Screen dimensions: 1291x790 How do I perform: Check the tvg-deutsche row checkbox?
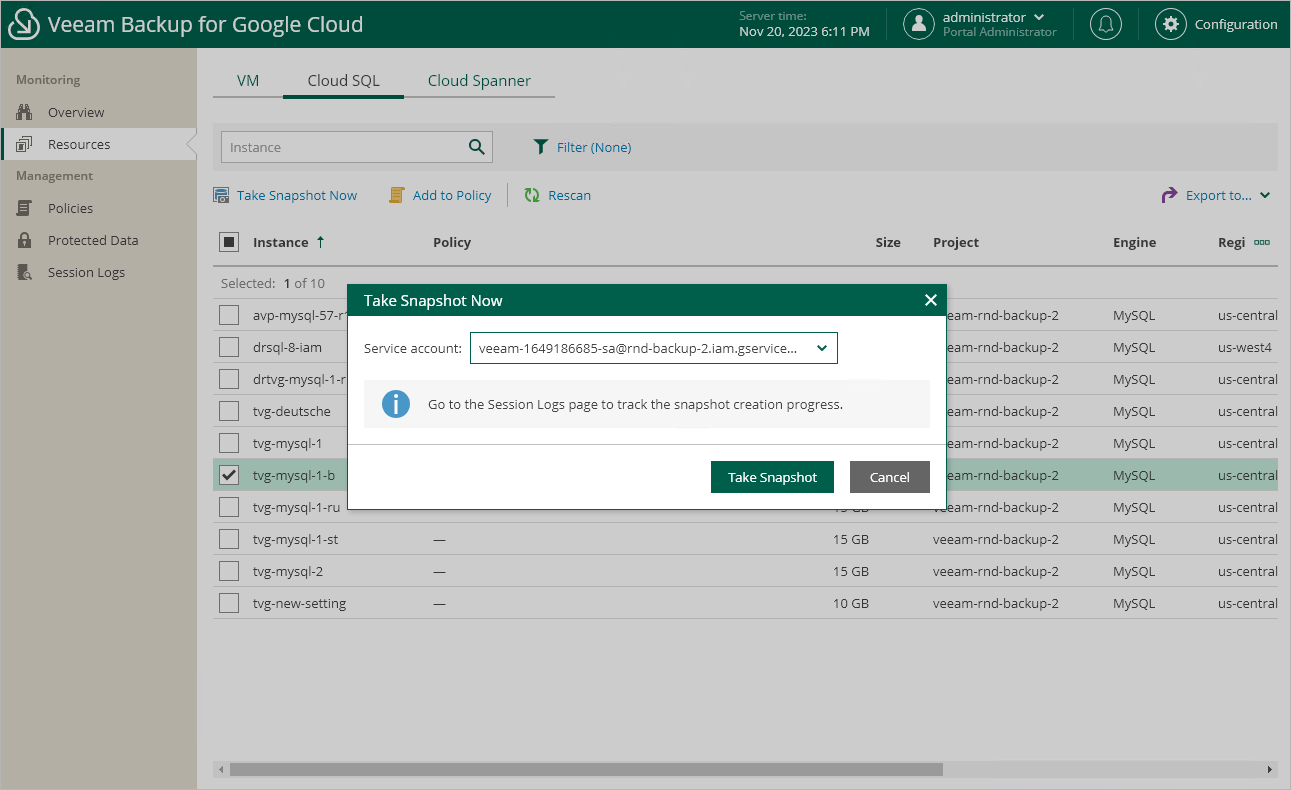point(229,411)
